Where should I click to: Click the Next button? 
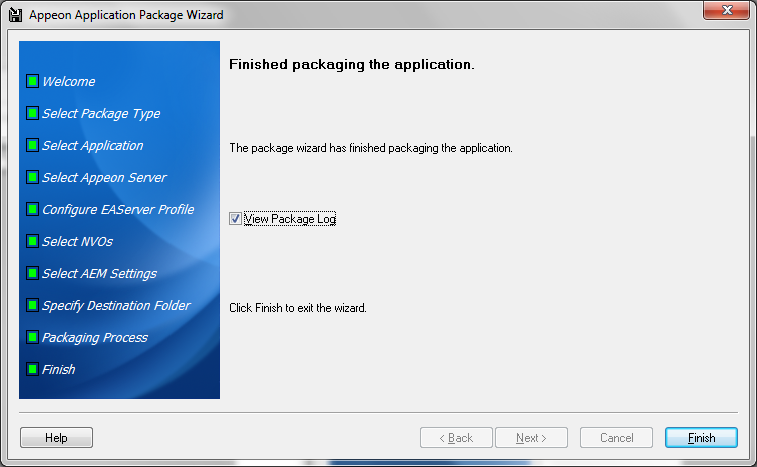(531, 438)
